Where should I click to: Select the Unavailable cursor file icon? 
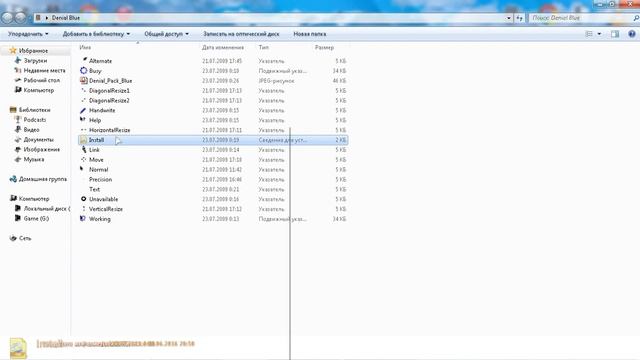click(83, 199)
